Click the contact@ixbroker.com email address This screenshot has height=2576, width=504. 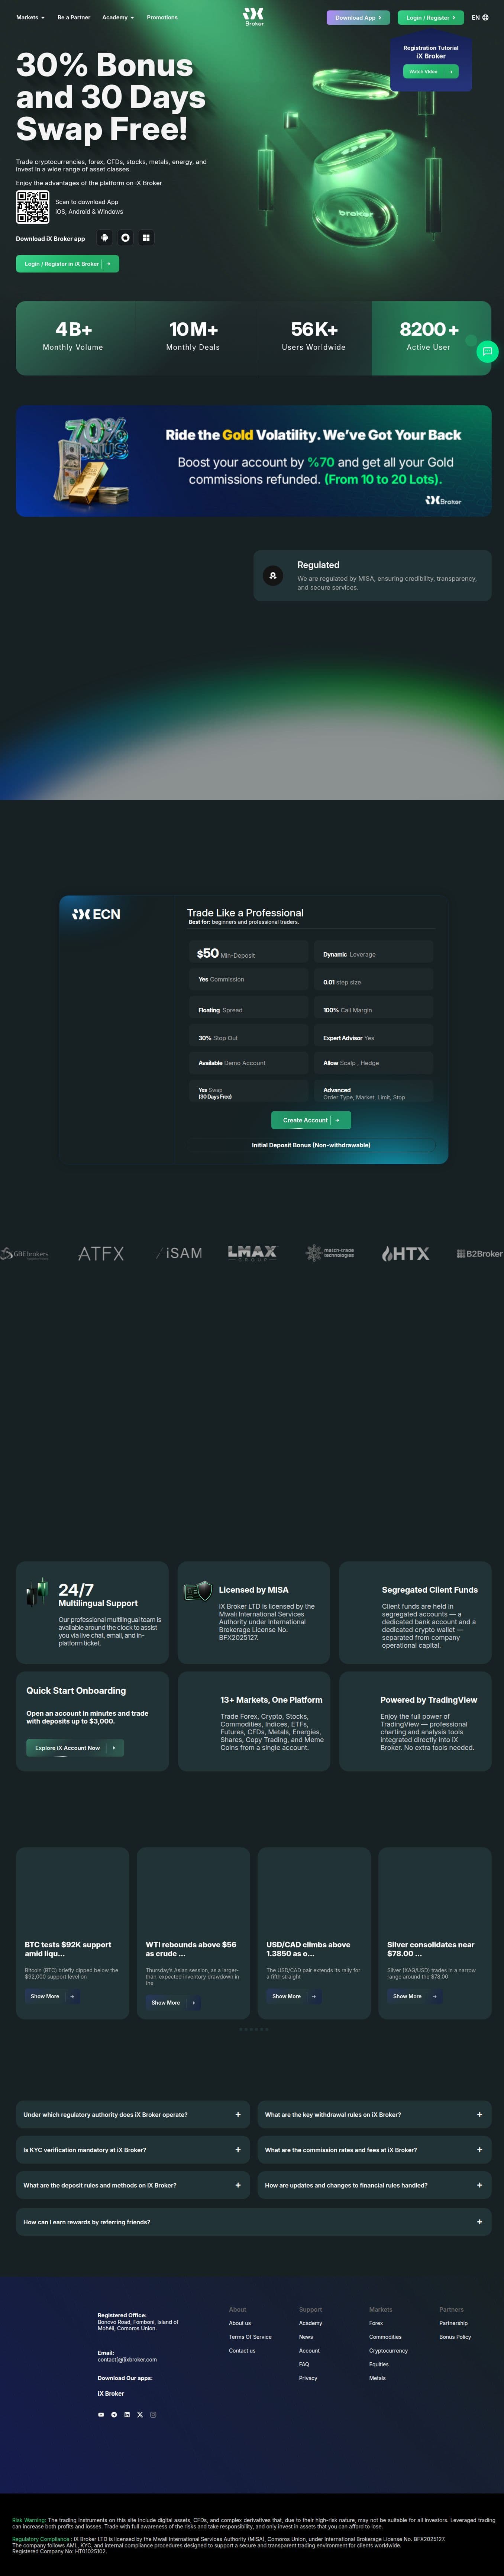127,2360
